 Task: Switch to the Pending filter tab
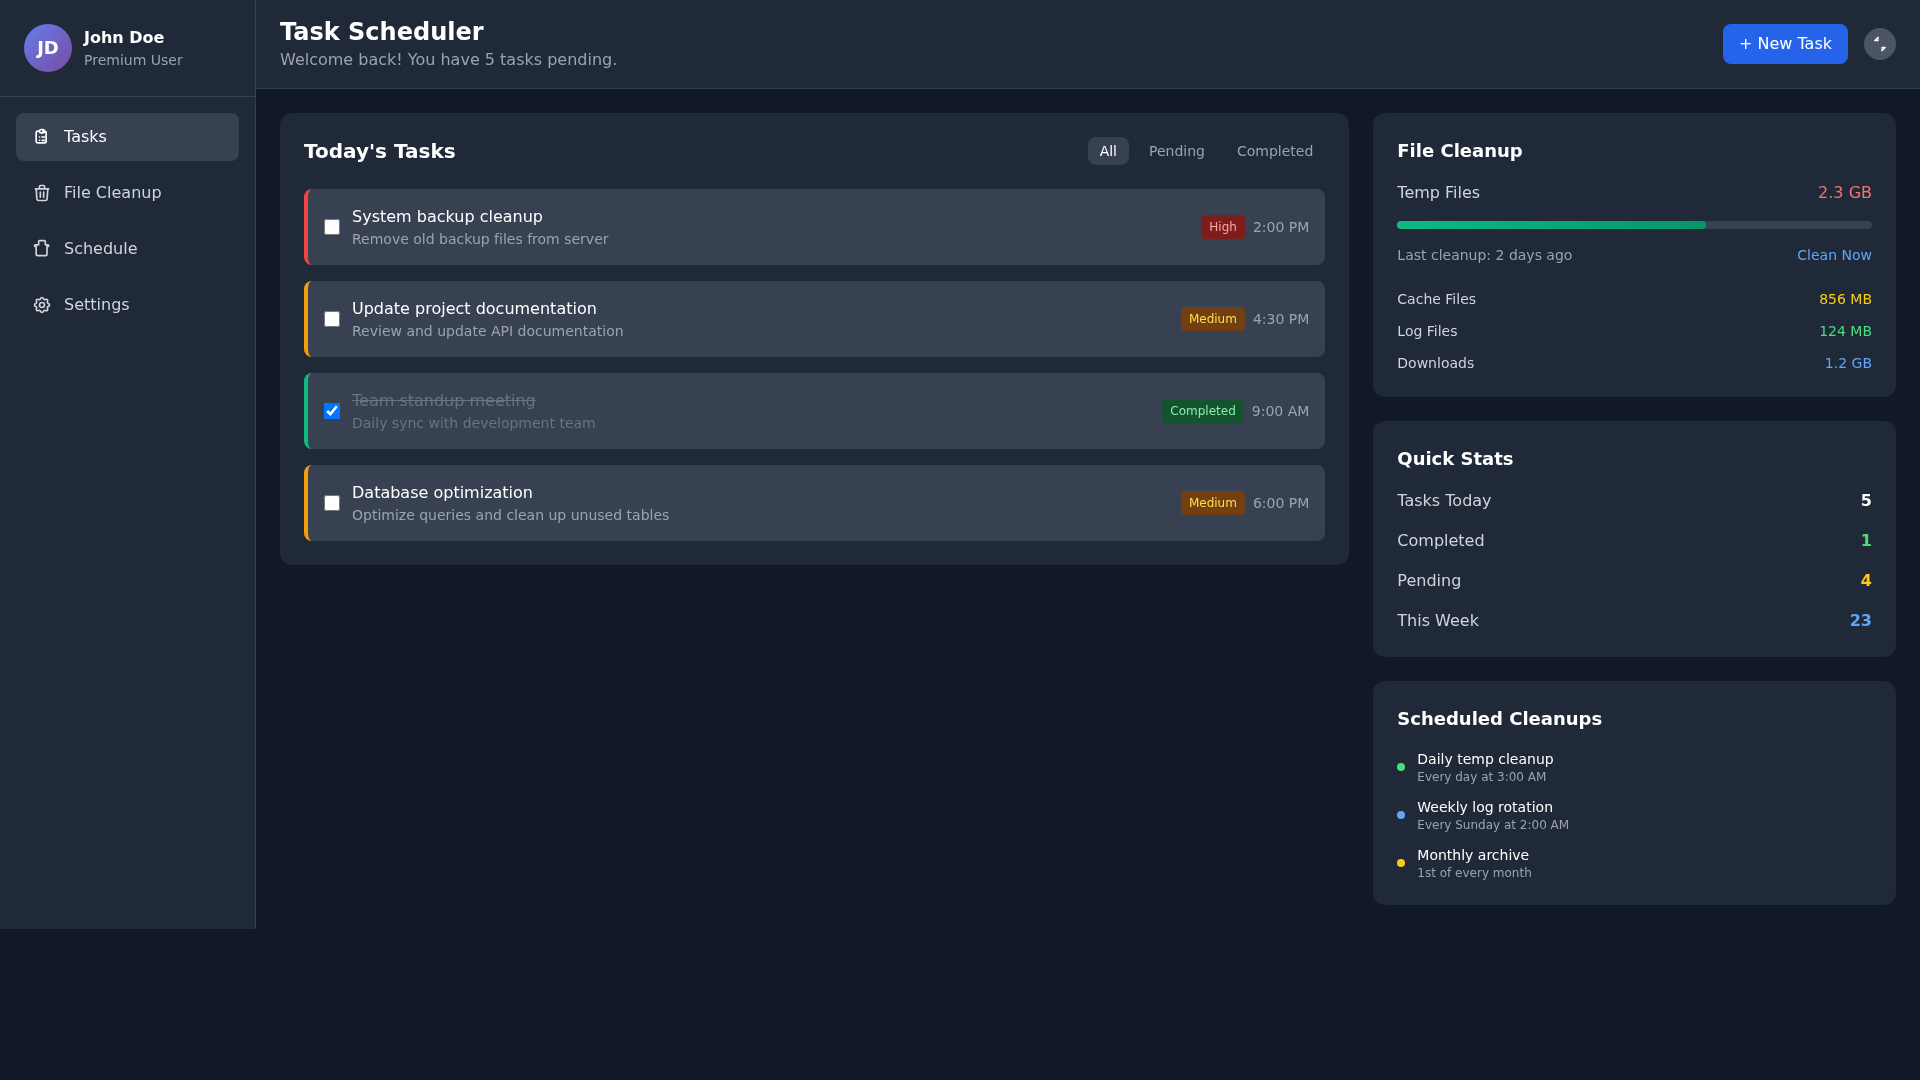click(x=1176, y=151)
